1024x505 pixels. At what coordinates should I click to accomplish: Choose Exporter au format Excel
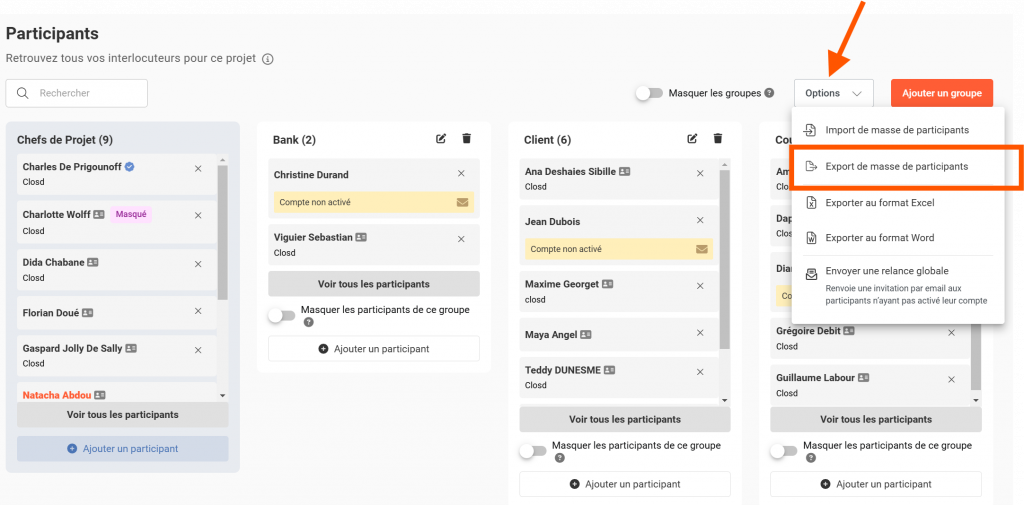(879, 203)
